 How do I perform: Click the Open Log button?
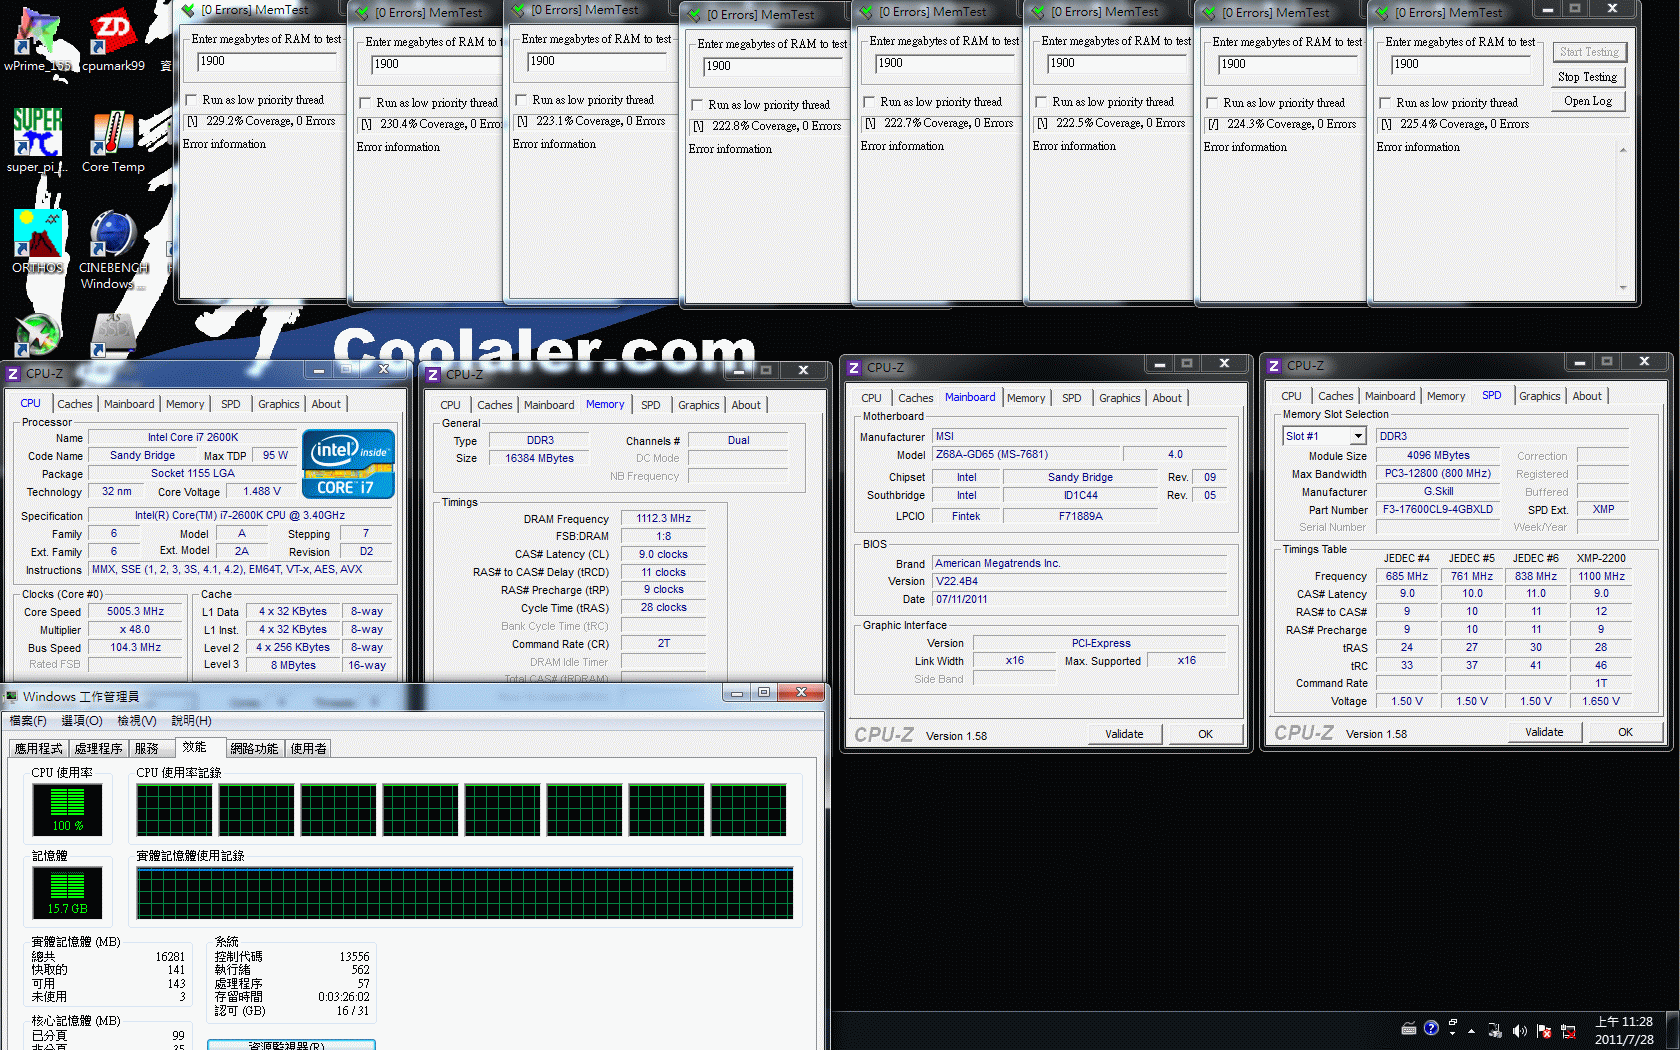[x=1588, y=101]
